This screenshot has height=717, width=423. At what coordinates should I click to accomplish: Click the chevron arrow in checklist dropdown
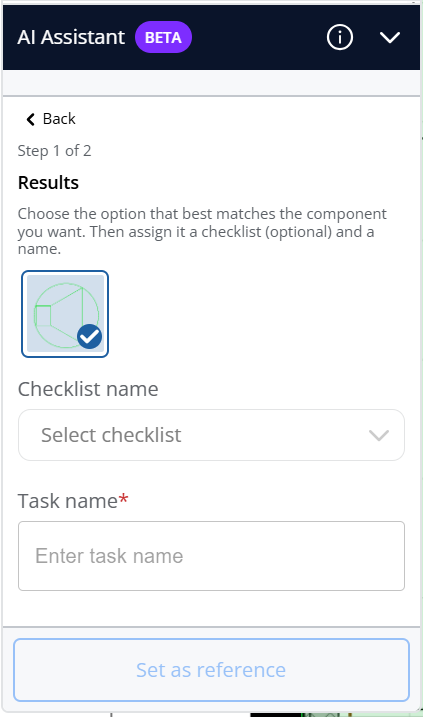[379, 435]
